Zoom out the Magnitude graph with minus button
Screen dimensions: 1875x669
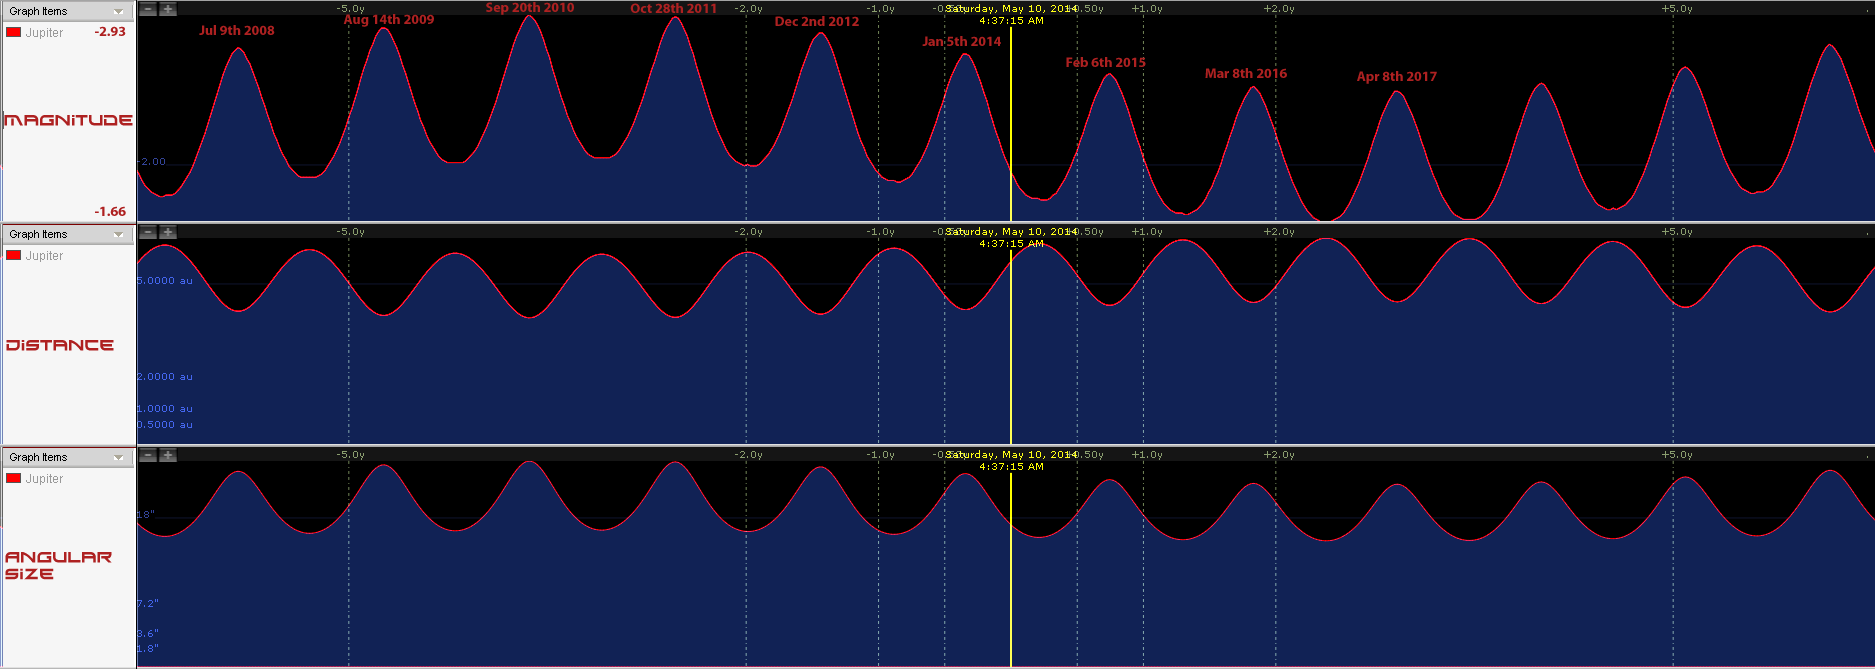coord(148,9)
